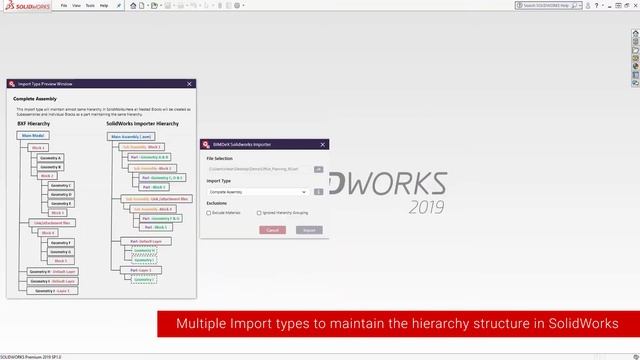Enable the Exclude Materials checkbox
This screenshot has height=360, width=640.
click(209, 213)
